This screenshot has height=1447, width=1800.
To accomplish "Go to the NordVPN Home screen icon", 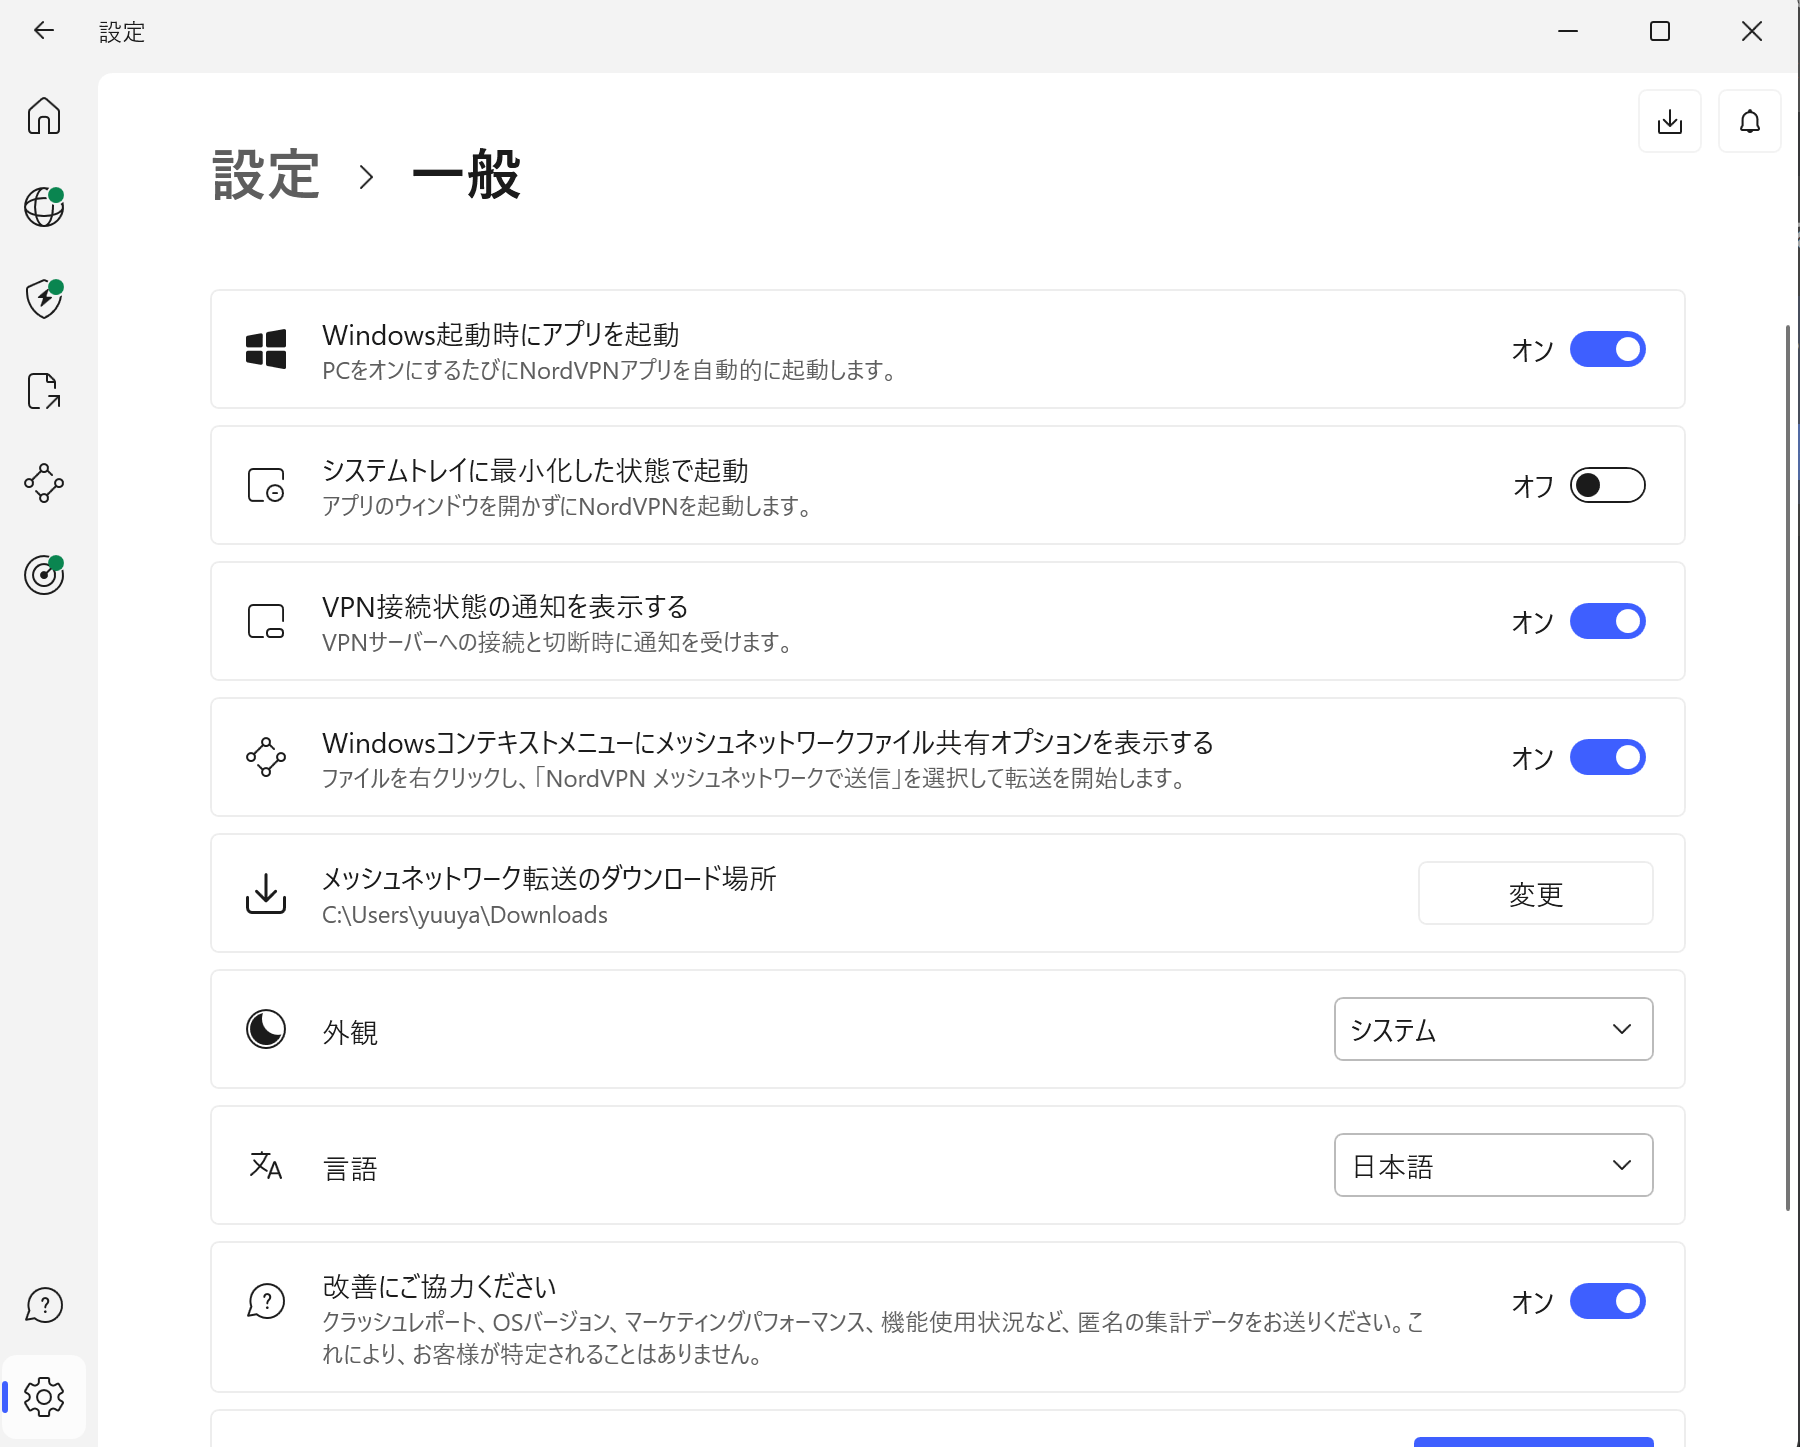I will click(x=44, y=116).
